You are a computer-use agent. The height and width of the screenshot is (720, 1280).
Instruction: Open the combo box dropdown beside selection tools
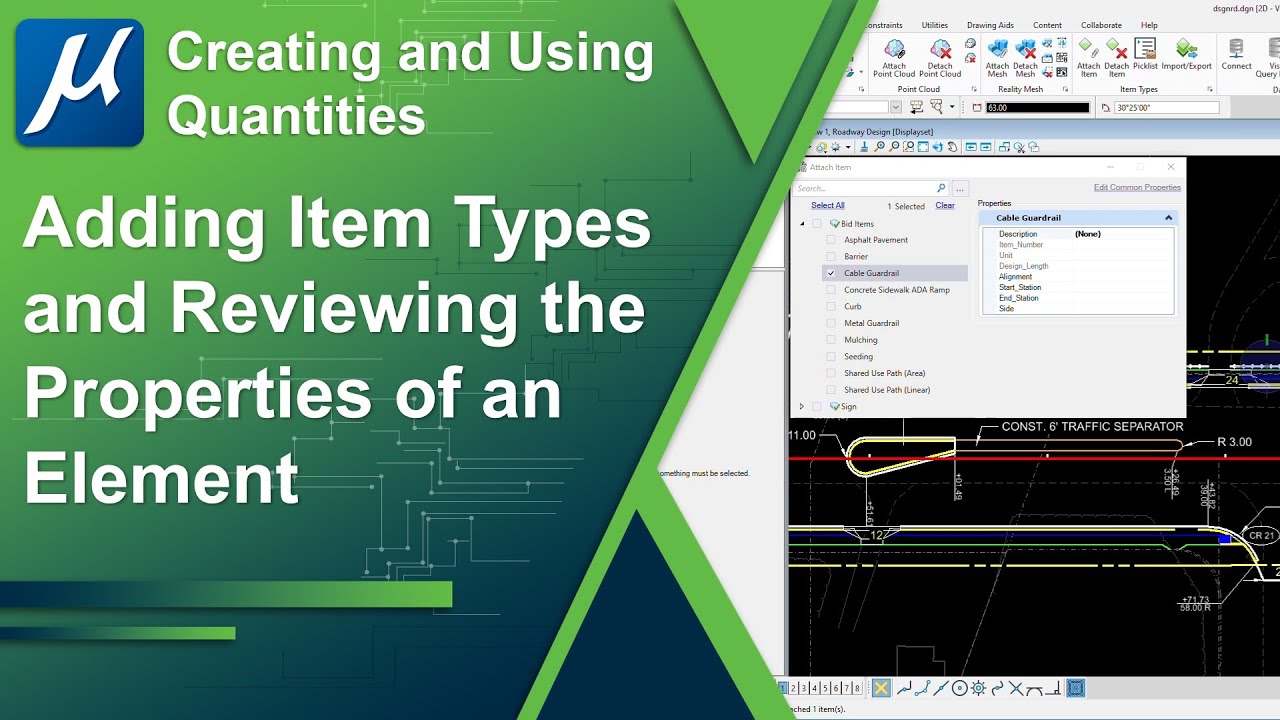(896, 107)
